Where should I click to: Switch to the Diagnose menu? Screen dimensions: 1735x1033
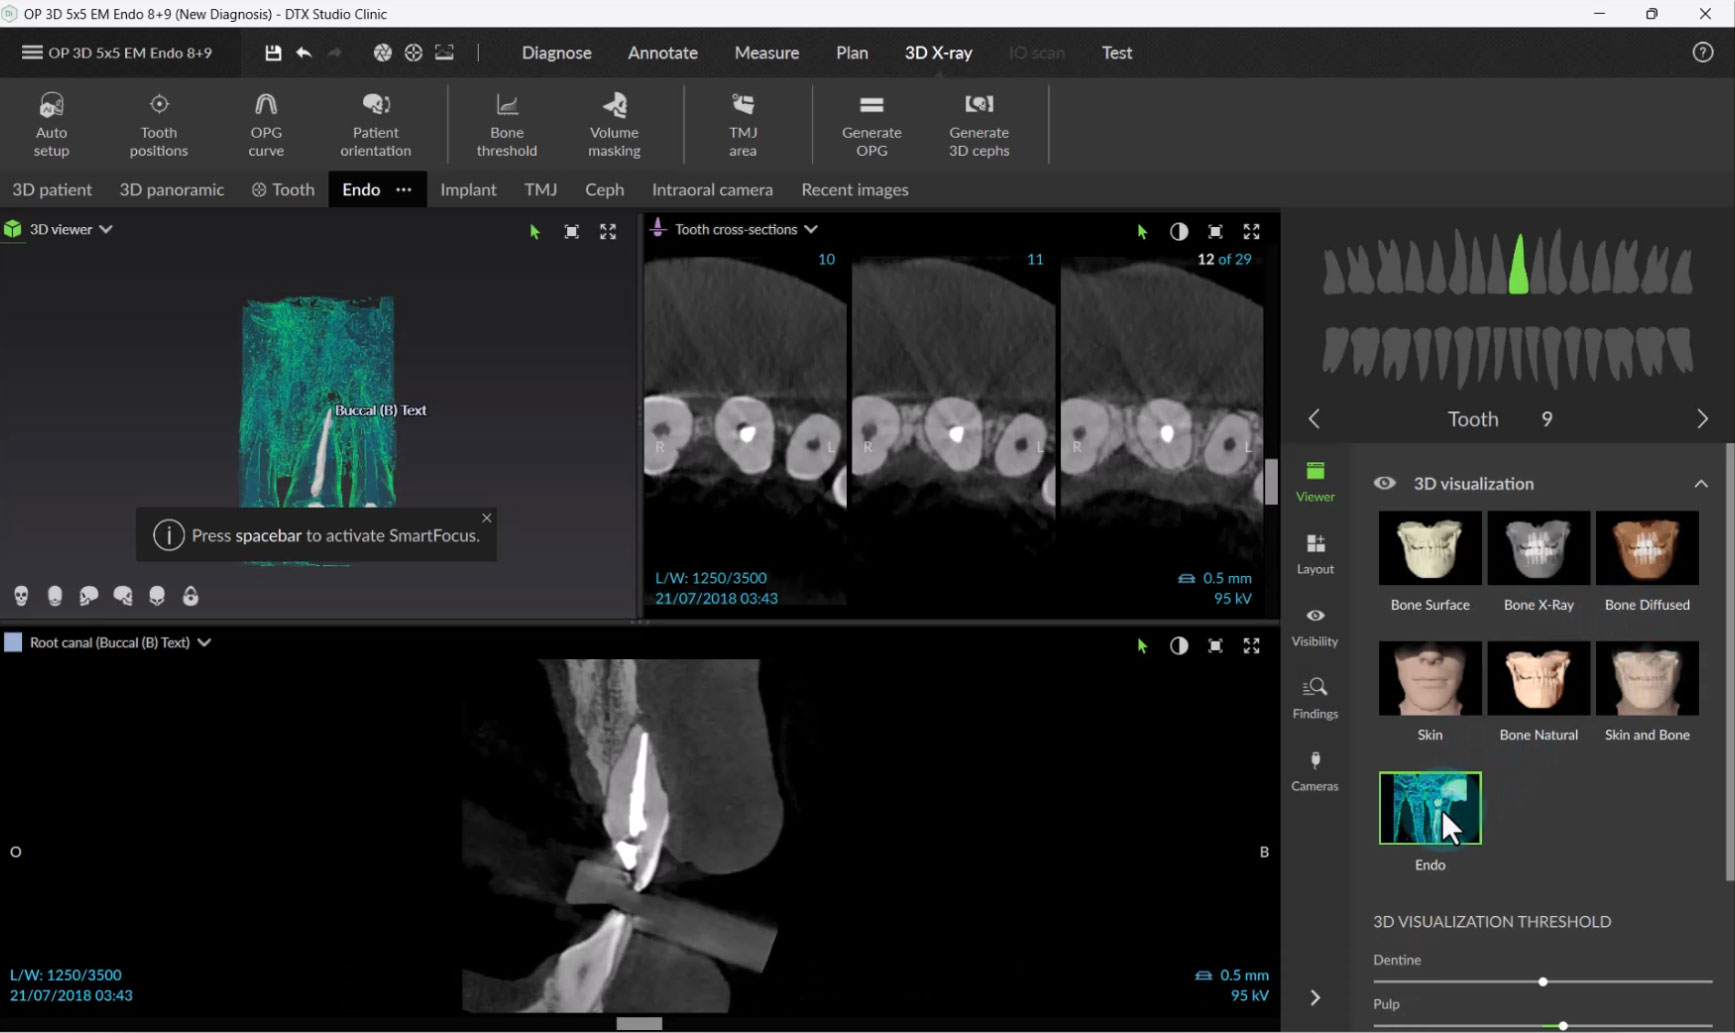click(556, 52)
